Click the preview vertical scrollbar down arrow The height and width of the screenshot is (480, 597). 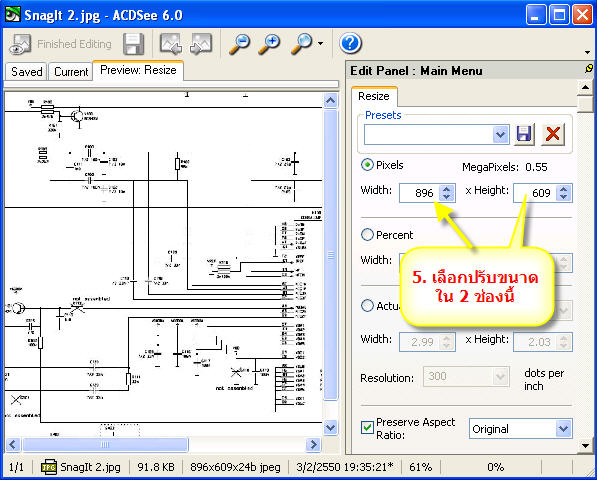[330, 427]
